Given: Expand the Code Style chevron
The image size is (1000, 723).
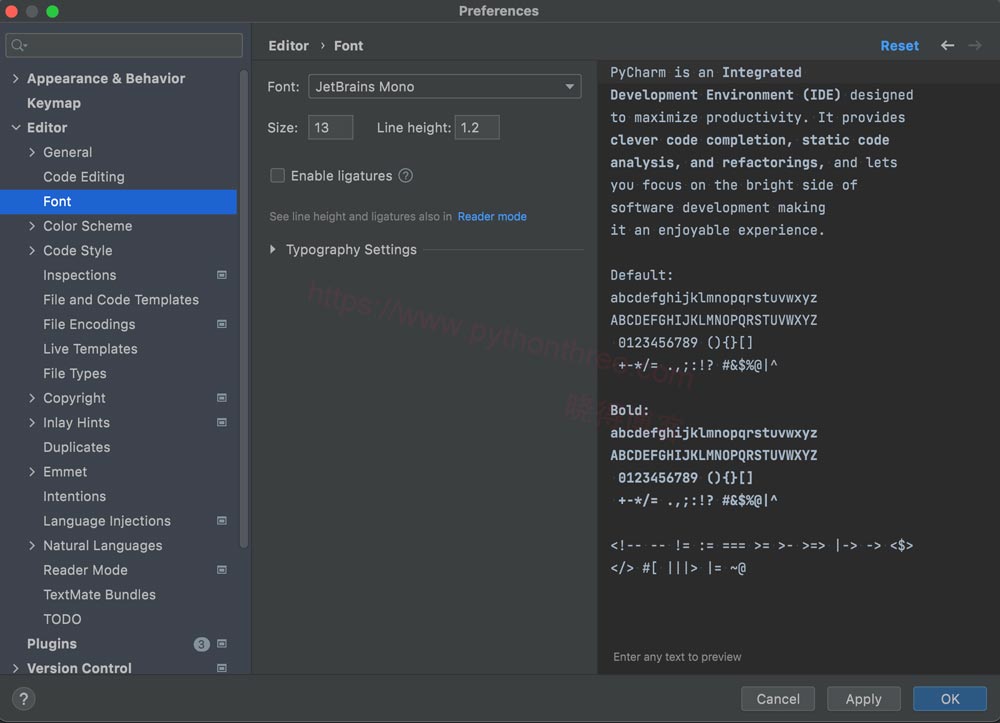Looking at the screenshot, I should pos(32,251).
